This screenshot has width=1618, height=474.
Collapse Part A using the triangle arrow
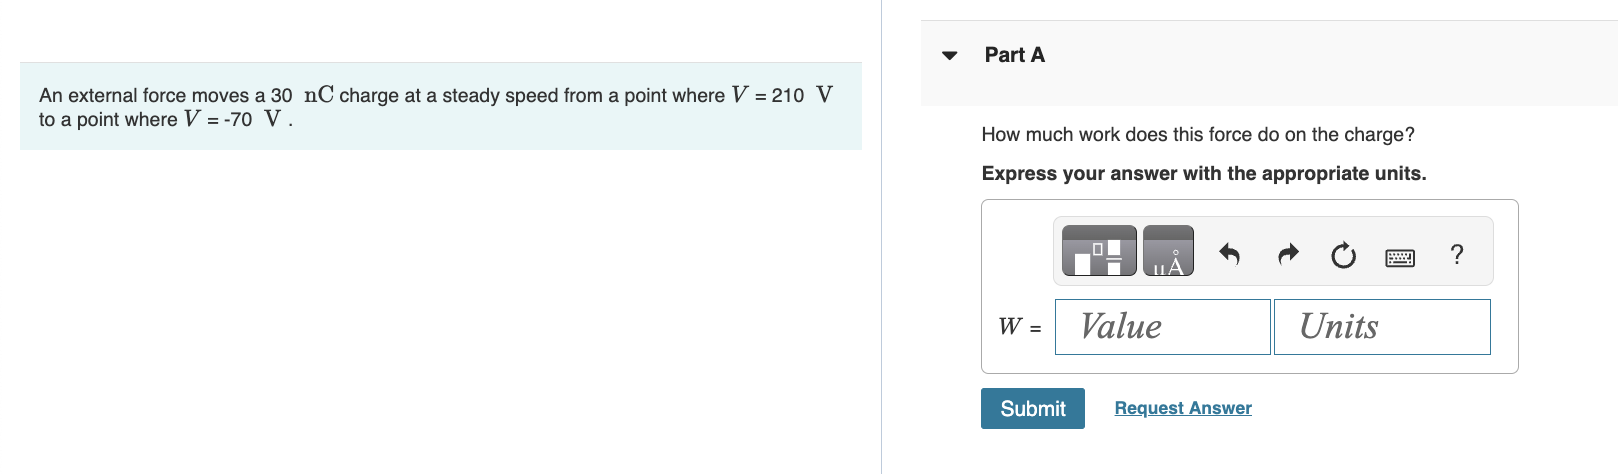click(950, 55)
